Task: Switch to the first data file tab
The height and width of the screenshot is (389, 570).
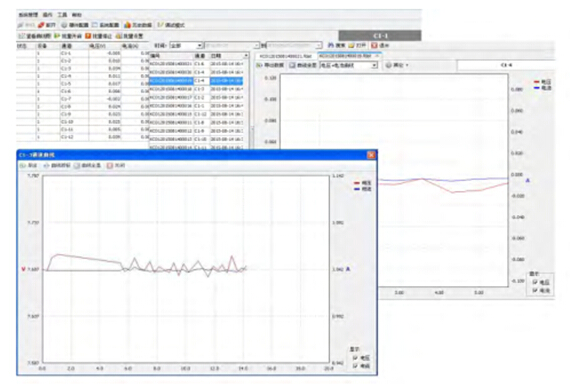Action: tap(286, 56)
